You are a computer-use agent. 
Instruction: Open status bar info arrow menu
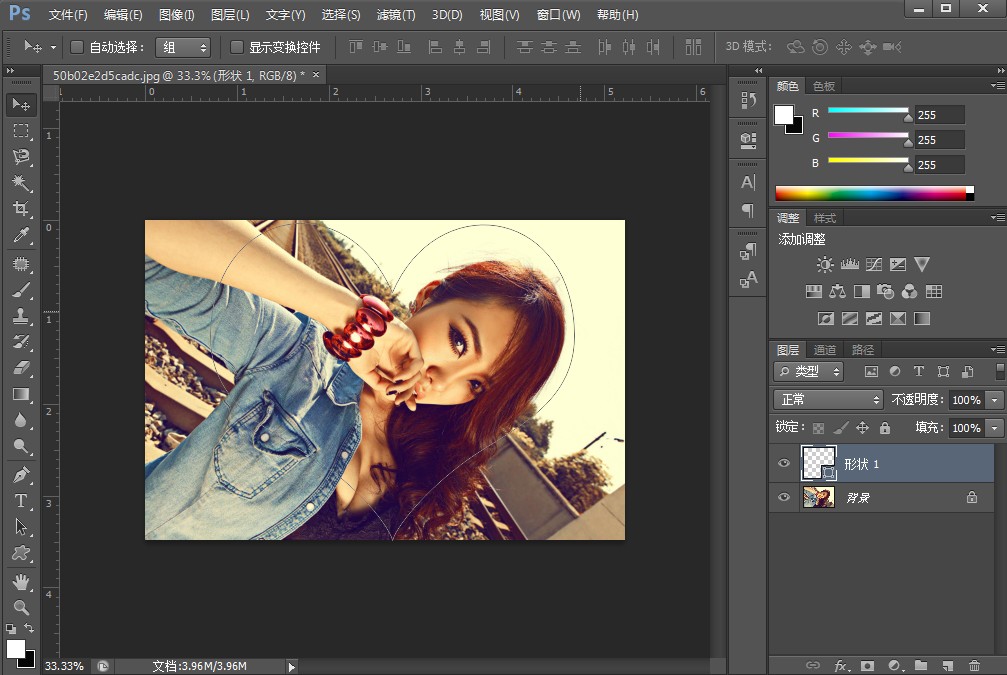(292, 667)
